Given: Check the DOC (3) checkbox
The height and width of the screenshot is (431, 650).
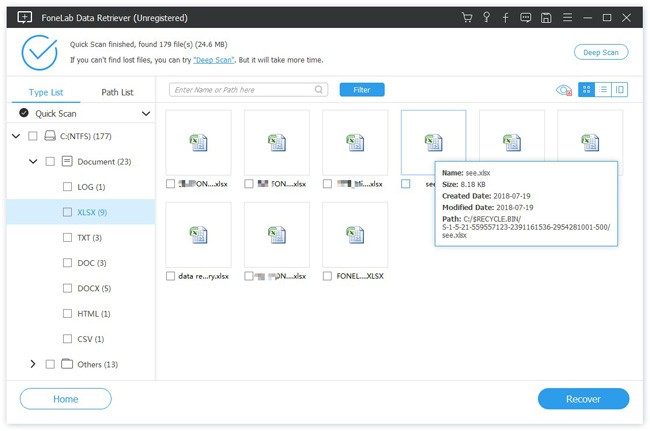Looking at the screenshot, I should pyautogui.click(x=67, y=262).
